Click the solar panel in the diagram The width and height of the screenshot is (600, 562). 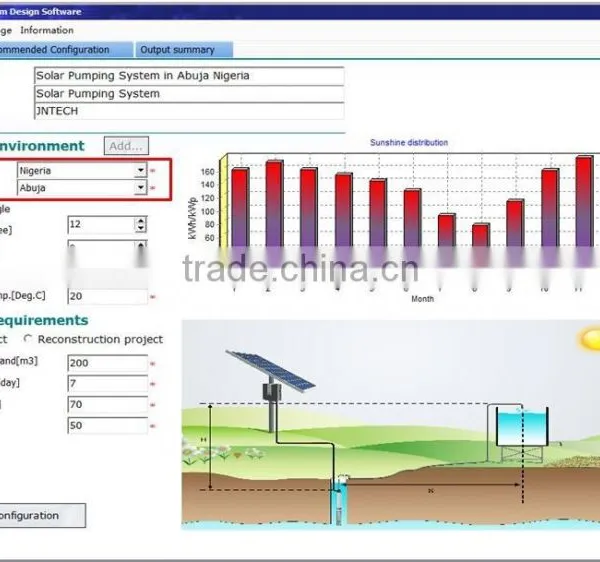(271, 370)
